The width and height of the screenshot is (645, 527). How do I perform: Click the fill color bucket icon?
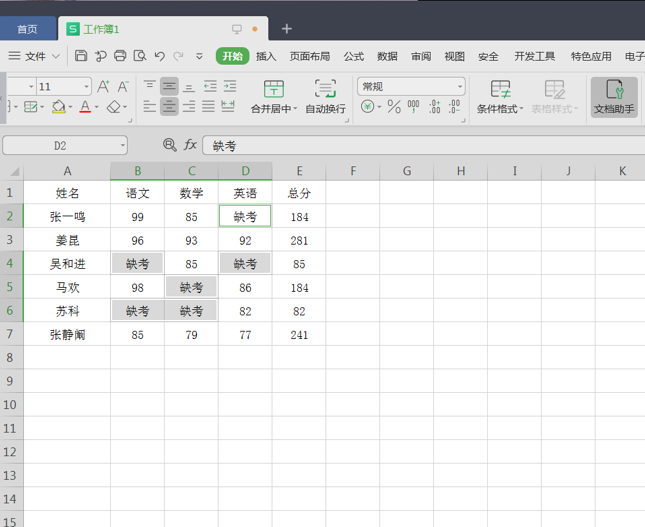point(58,107)
